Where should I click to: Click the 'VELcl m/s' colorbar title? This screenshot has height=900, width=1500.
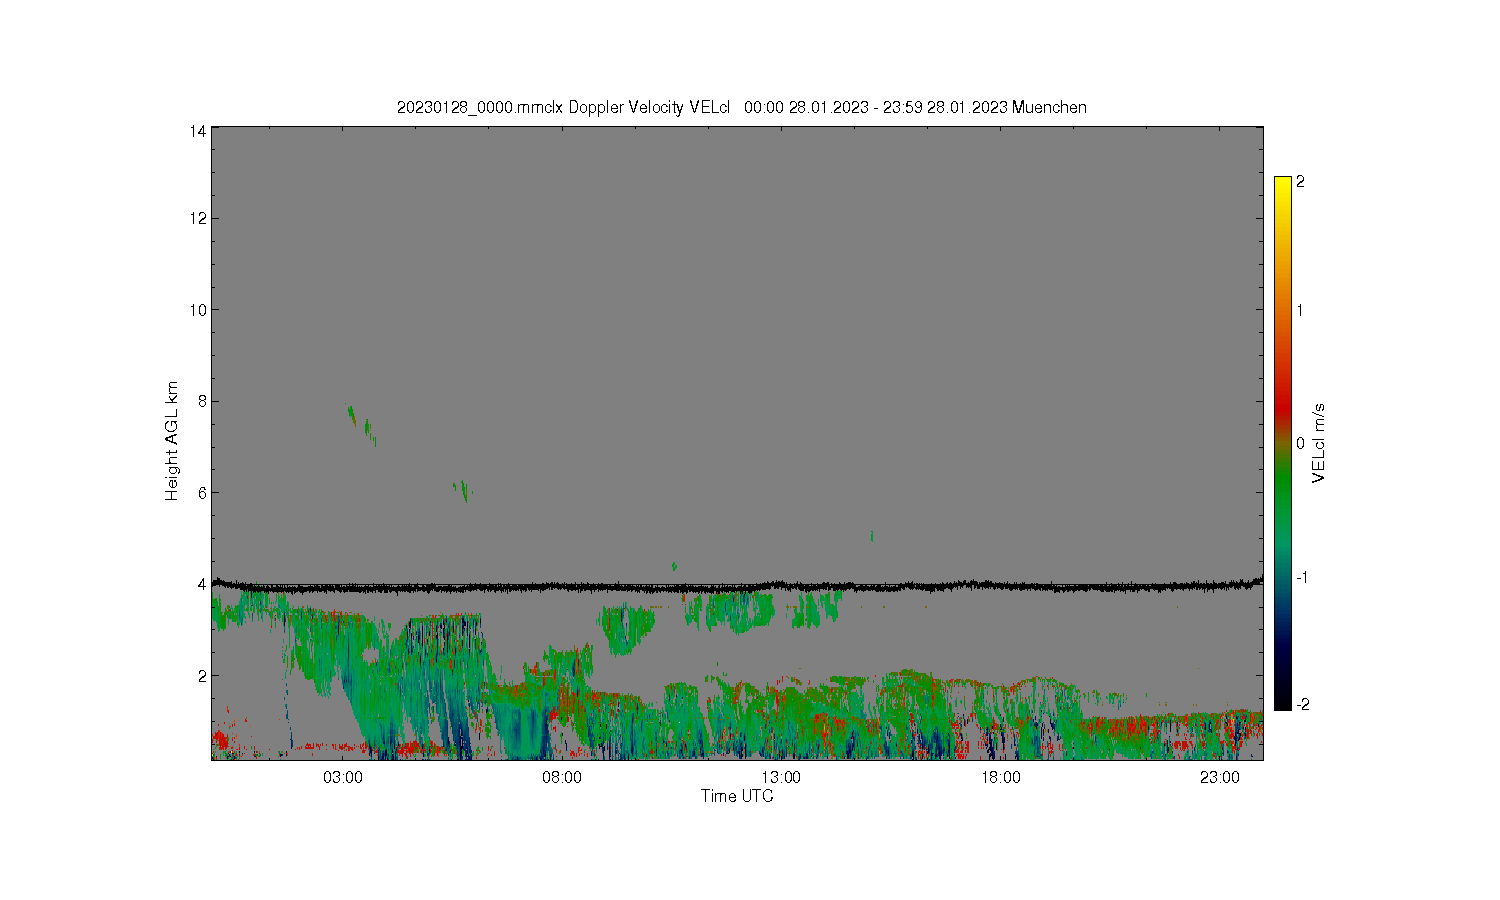coord(1319,443)
